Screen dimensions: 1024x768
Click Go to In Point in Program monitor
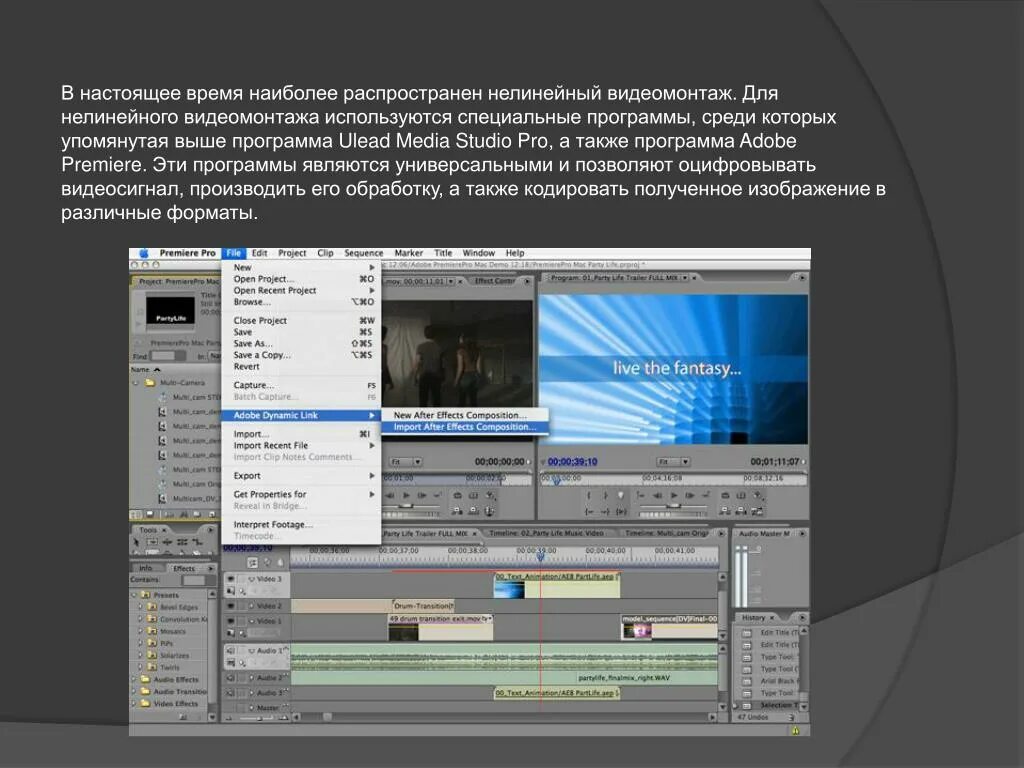pos(589,511)
